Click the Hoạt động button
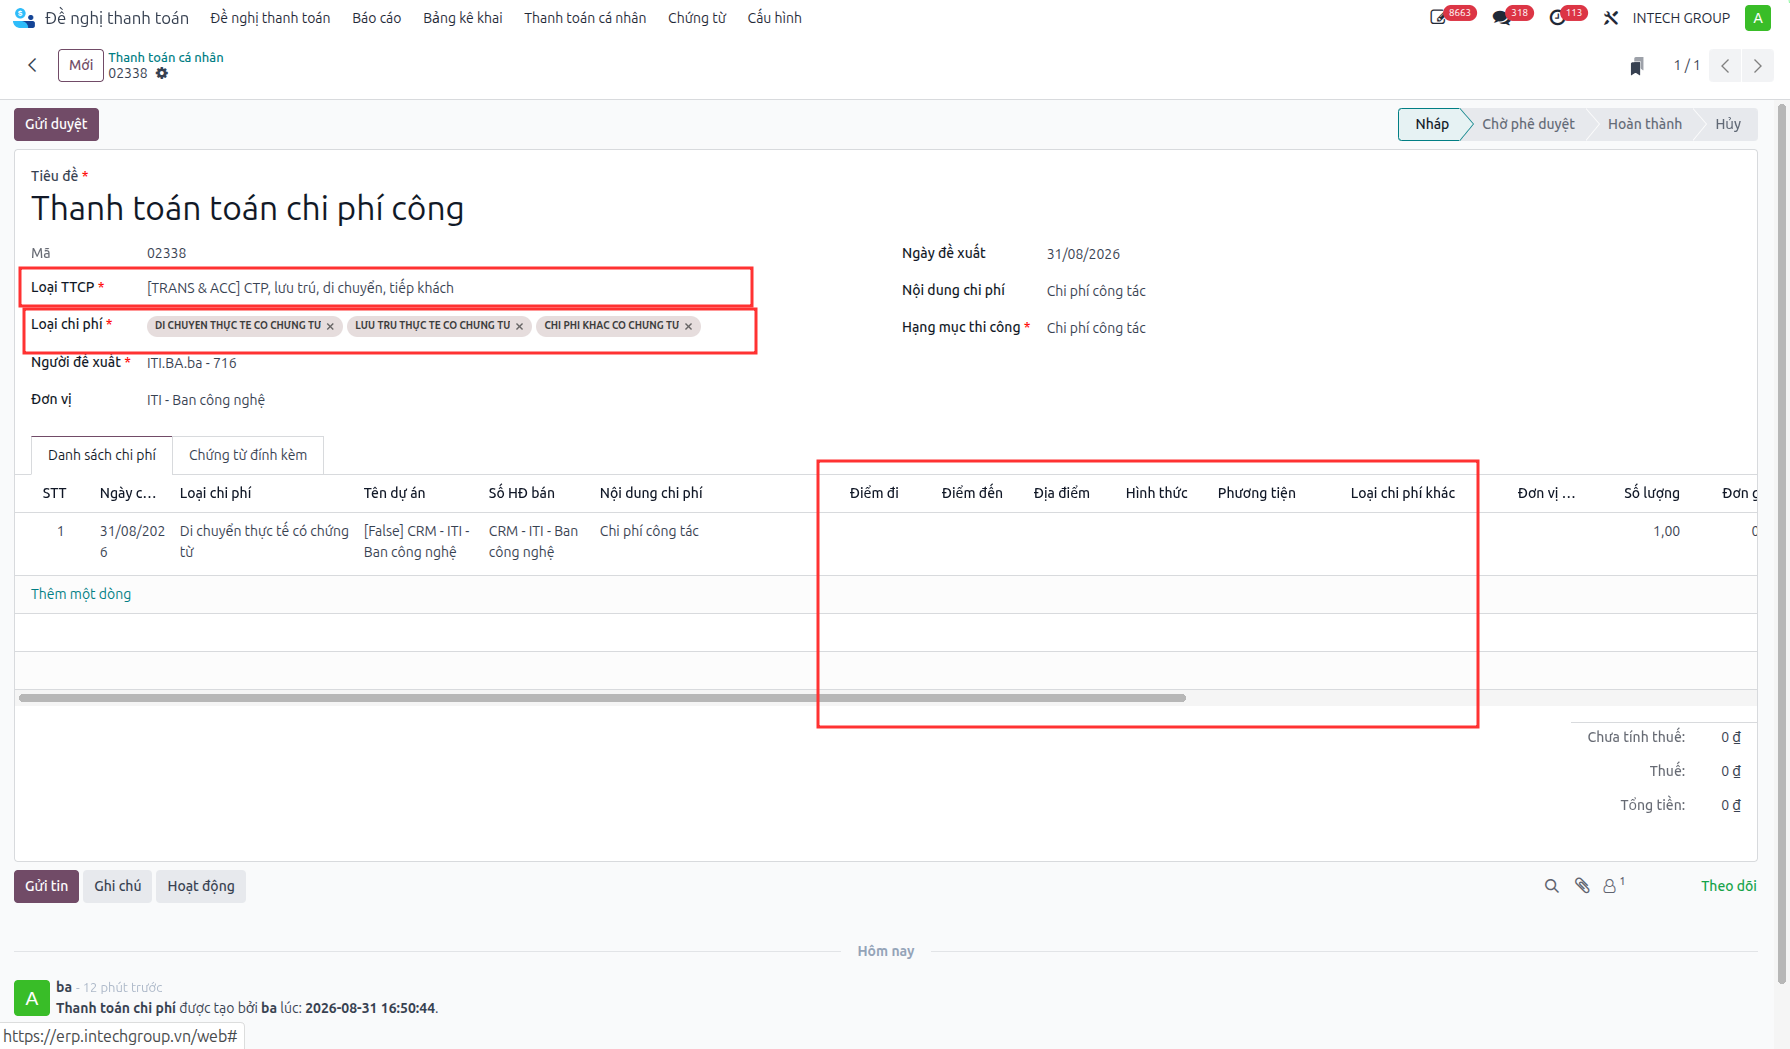 click(201, 886)
